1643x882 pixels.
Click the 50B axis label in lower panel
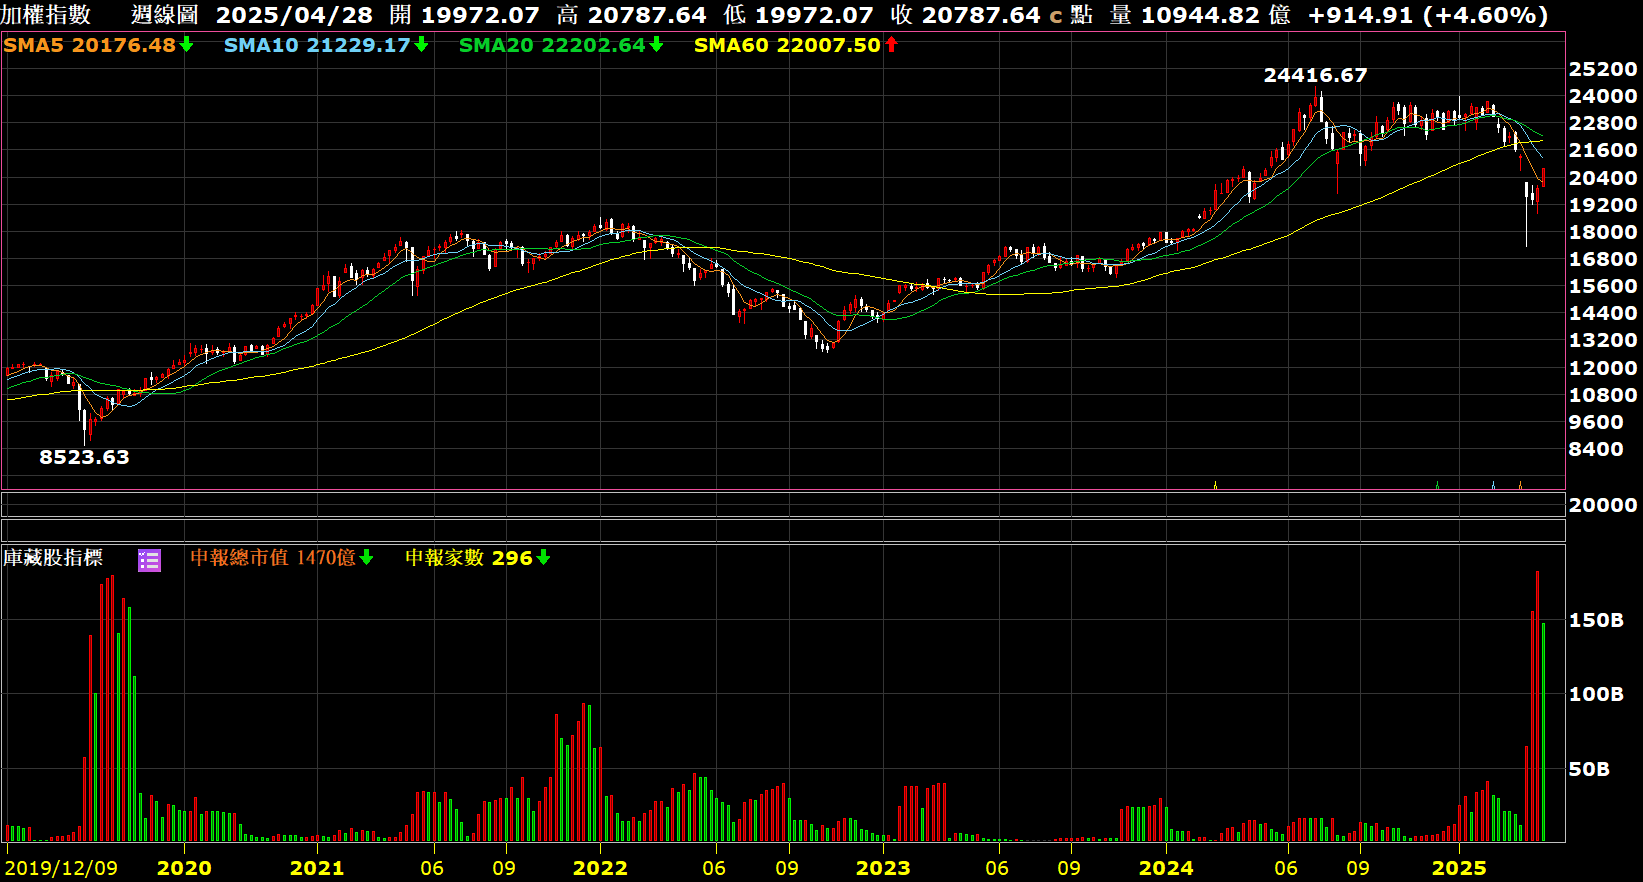[x=1589, y=769]
